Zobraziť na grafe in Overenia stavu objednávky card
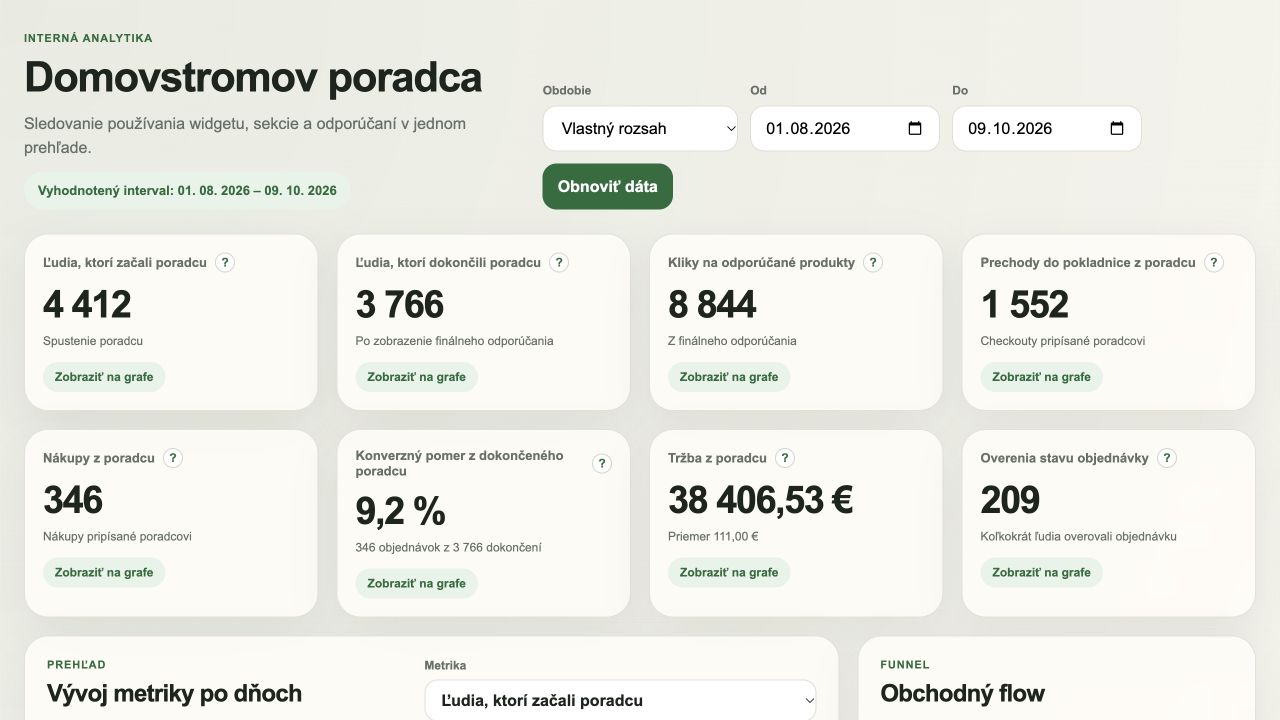 pyautogui.click(x=1041, y=572)
